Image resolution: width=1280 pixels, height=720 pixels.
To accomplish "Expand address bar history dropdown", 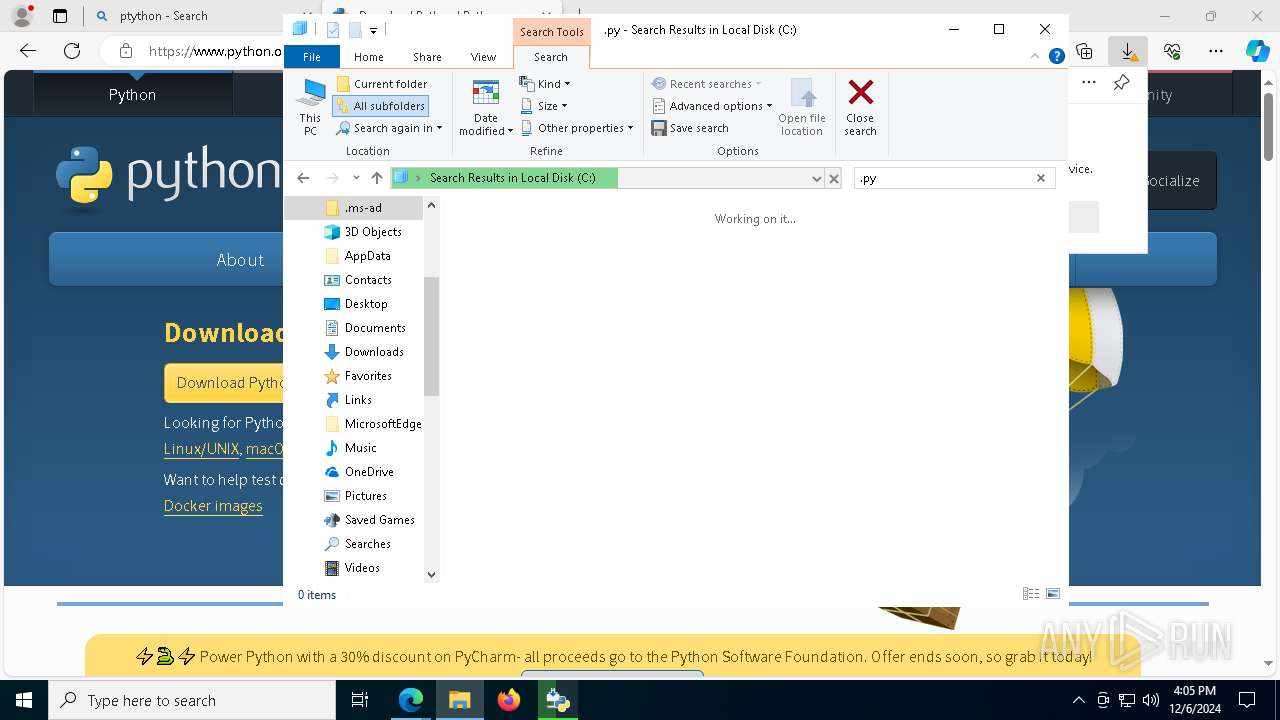I will (816, 178).
